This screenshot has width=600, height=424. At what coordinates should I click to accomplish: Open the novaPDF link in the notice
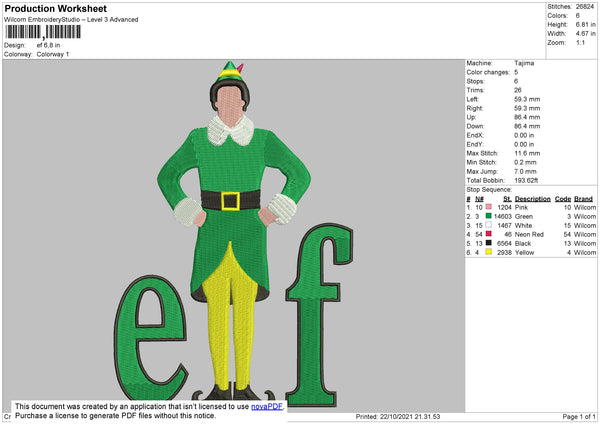point(267,406)
